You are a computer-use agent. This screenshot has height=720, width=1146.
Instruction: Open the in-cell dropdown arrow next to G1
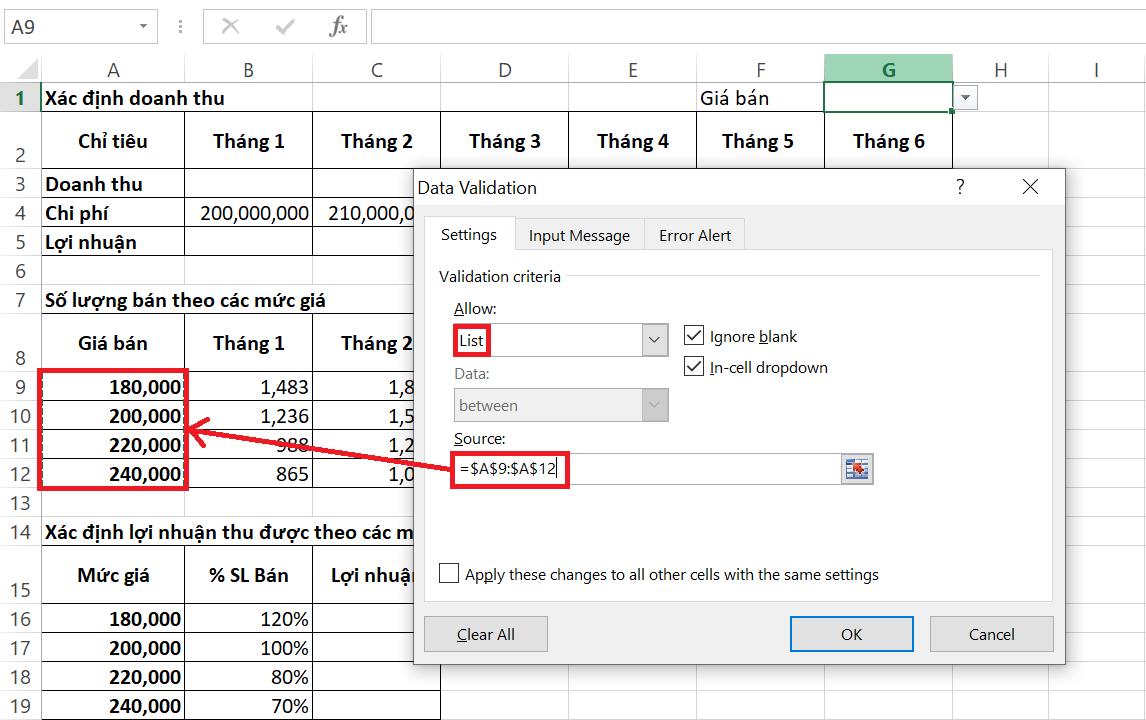(964, 96)
